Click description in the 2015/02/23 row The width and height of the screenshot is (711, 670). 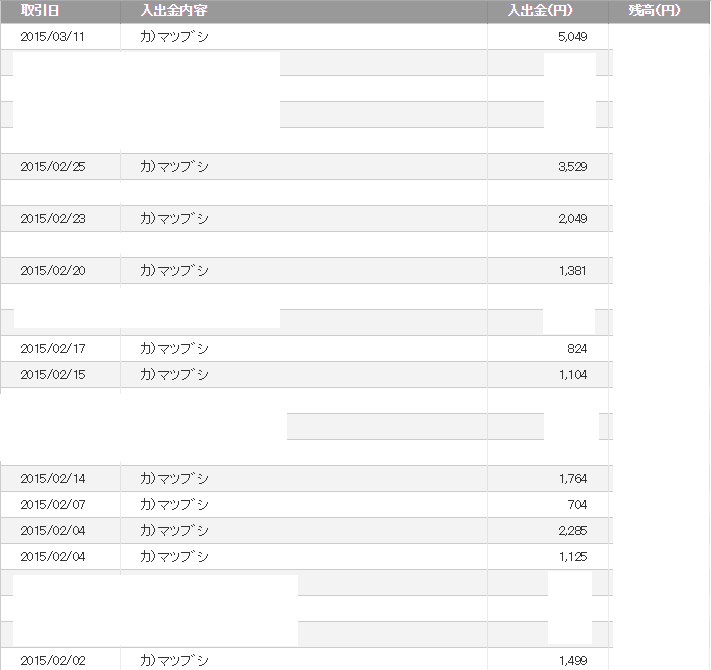click(x=174, y=218)
